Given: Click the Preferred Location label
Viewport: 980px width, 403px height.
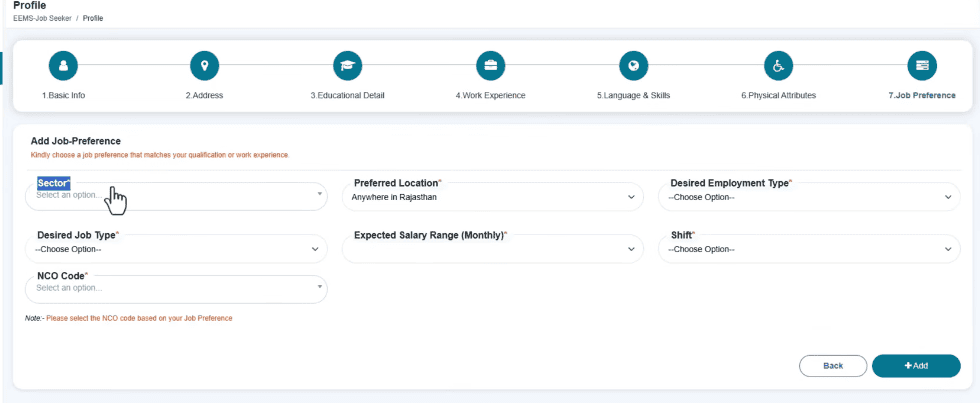Looking at the screenshot, I should 398,183.
